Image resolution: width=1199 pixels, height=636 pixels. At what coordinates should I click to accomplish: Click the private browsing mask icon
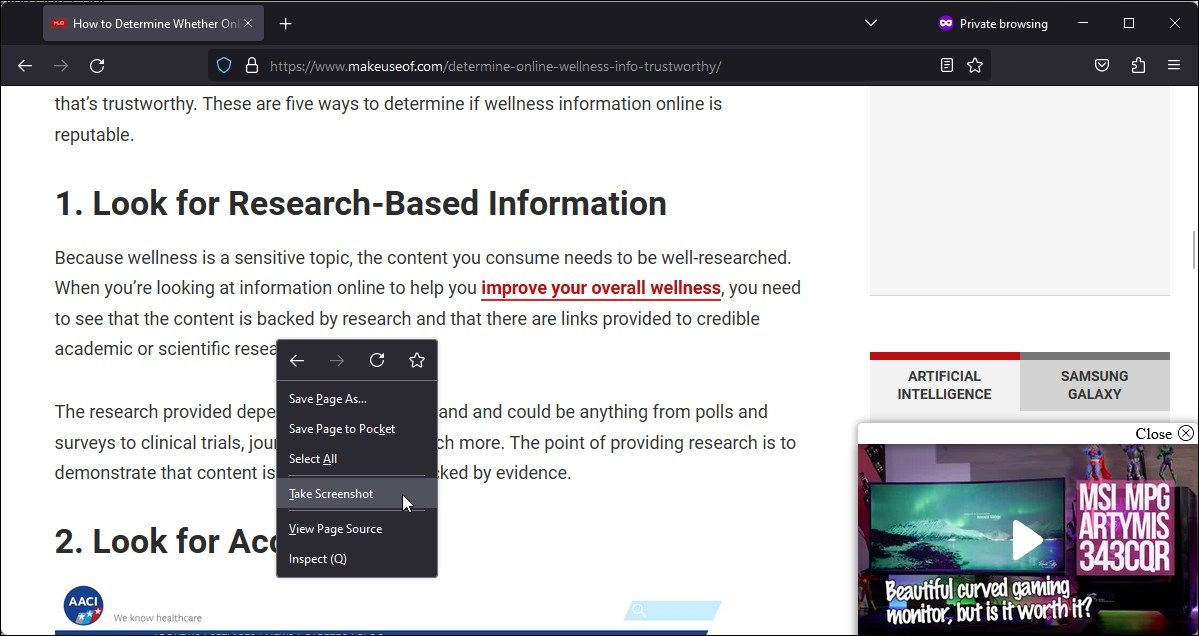point(944,23)
